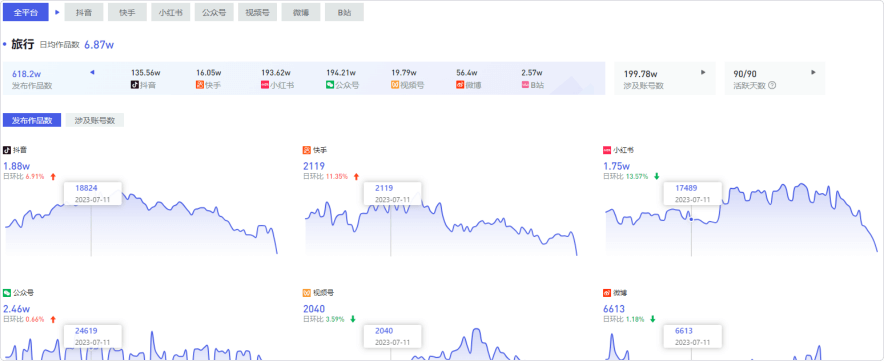Viewport: 884px width, 361px height.
Task: Click the 微博 icon in stats bar
Action: pos(460,85)
